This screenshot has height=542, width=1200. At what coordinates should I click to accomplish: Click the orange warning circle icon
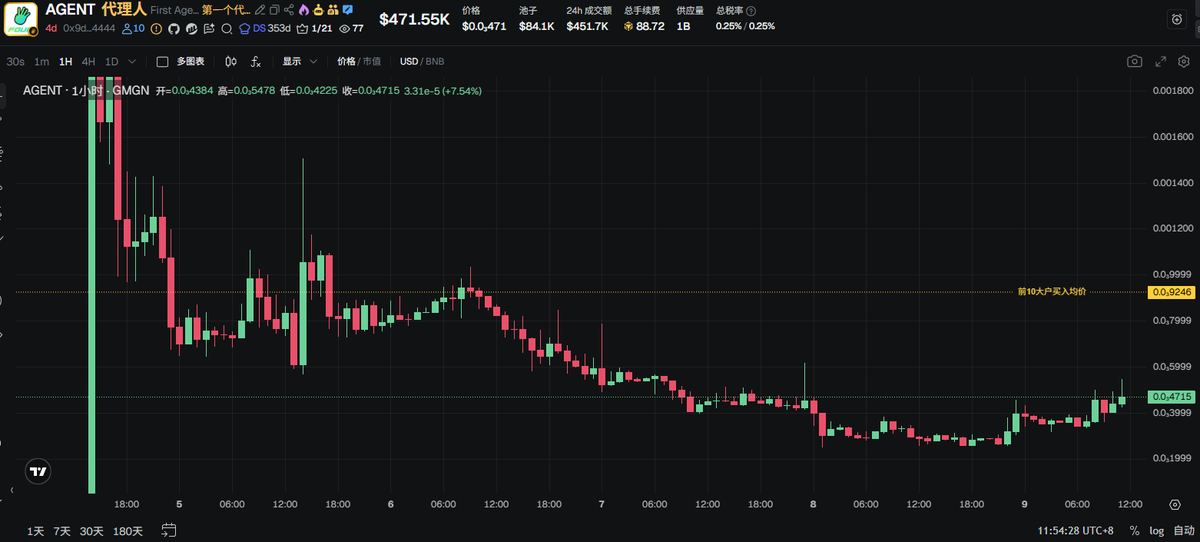155,28
